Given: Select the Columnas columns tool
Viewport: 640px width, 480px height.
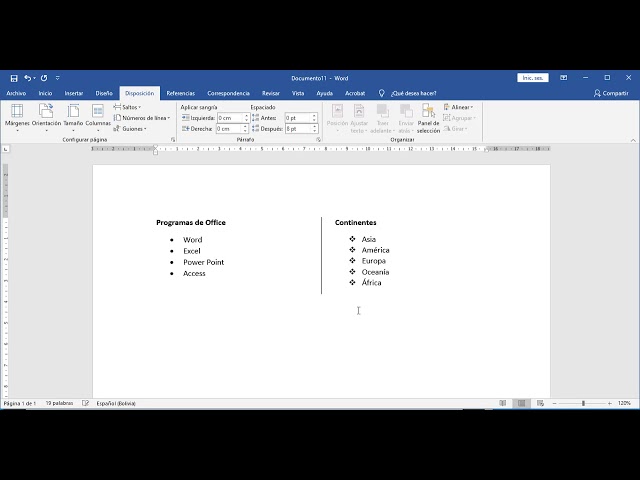Looking at the screenshot, I should 98,115.
